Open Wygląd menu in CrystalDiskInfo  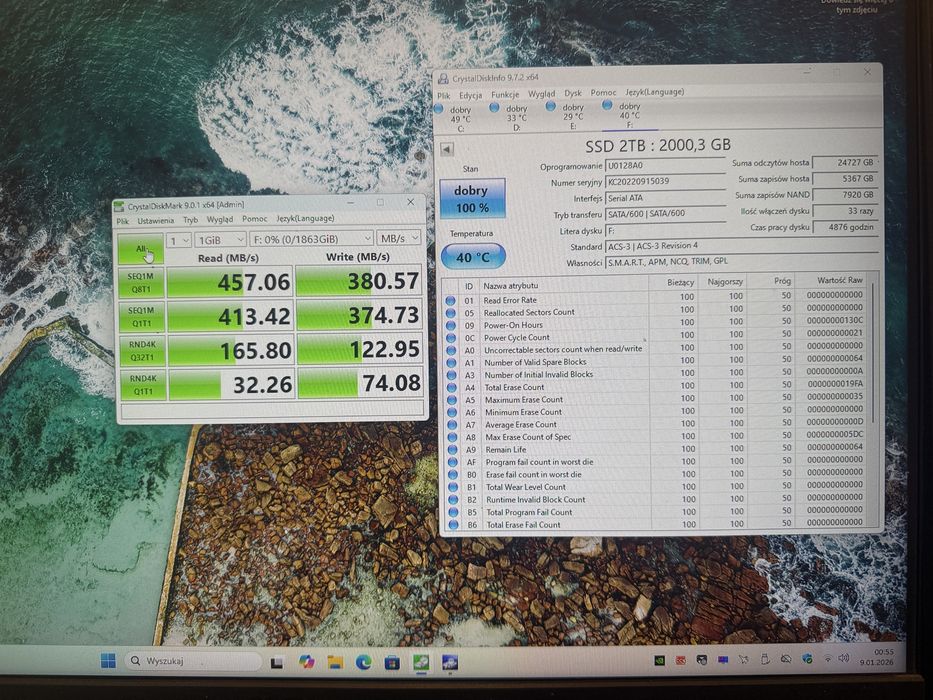click(541, 93)
